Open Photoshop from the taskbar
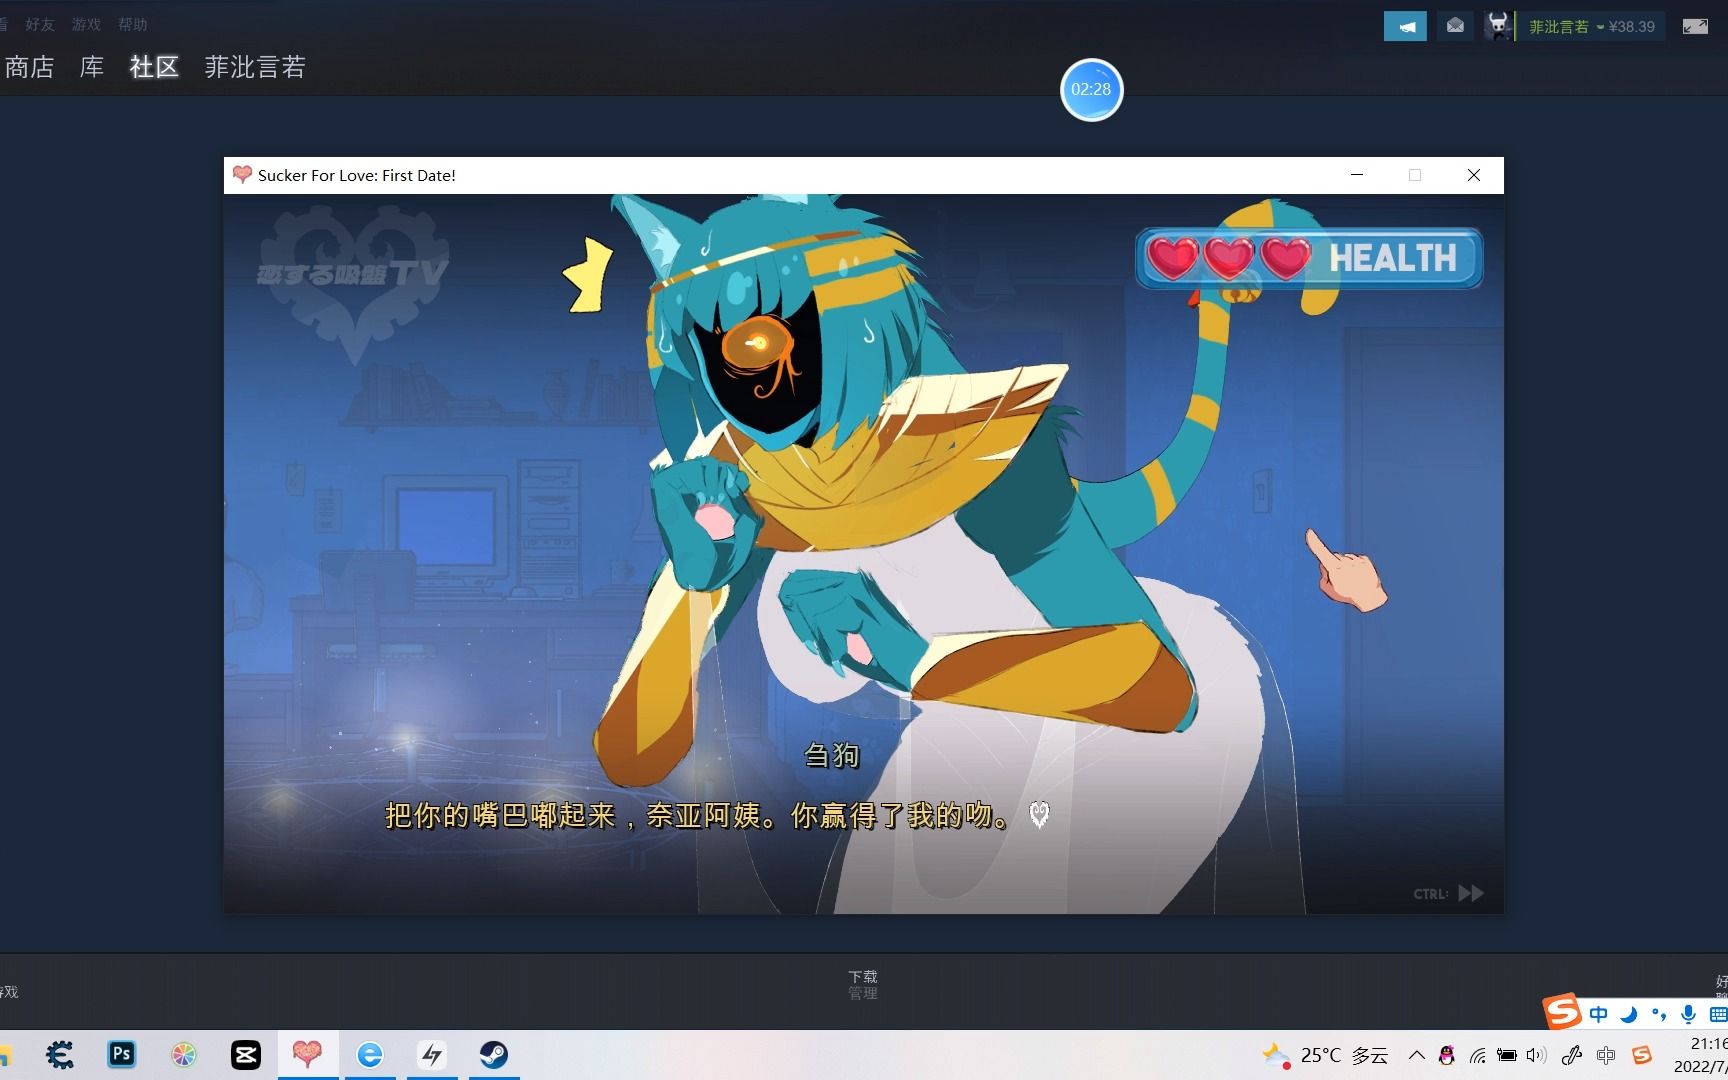The height and width of the screenshot is (1080, 1728). 122,1054
